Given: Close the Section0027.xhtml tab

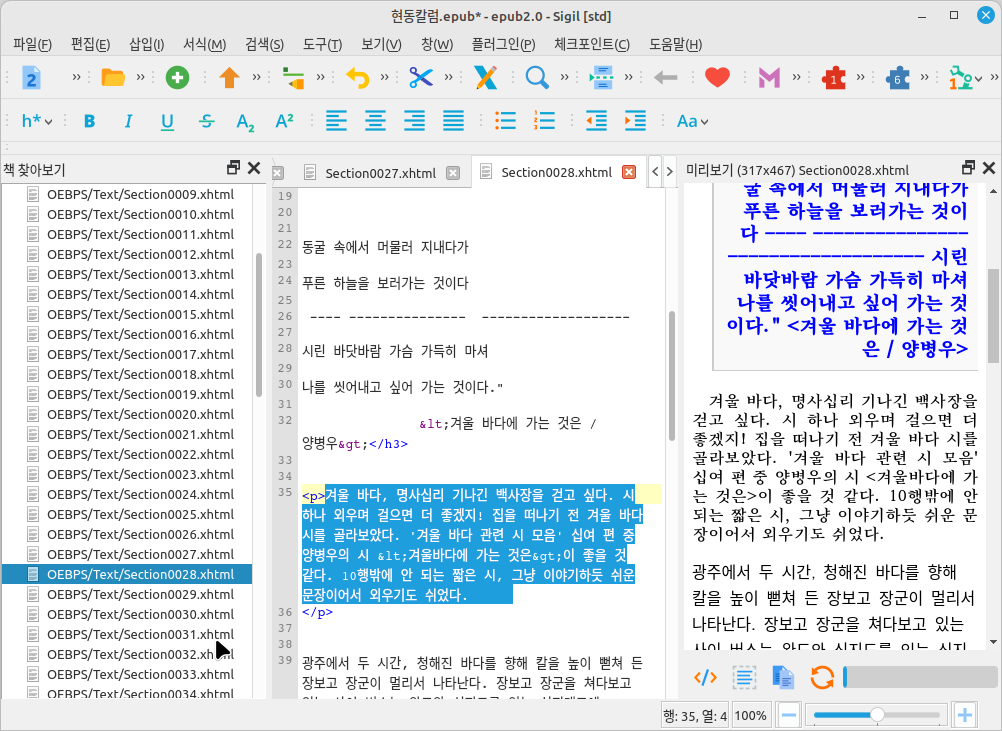Looking at the screenshot, I should [x=452, y=173].
